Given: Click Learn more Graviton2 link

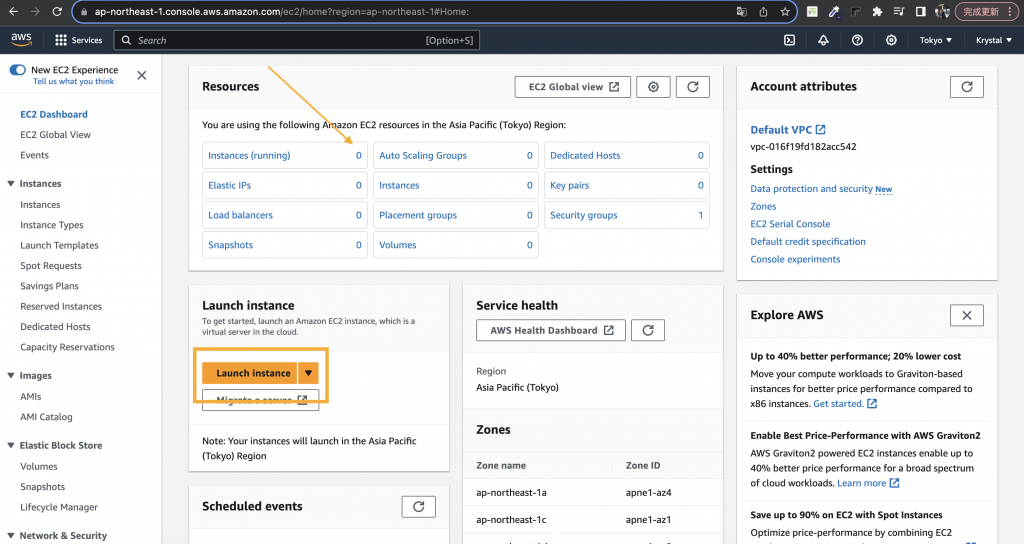Looking at the screenshot, I should (x=868, y=483).
